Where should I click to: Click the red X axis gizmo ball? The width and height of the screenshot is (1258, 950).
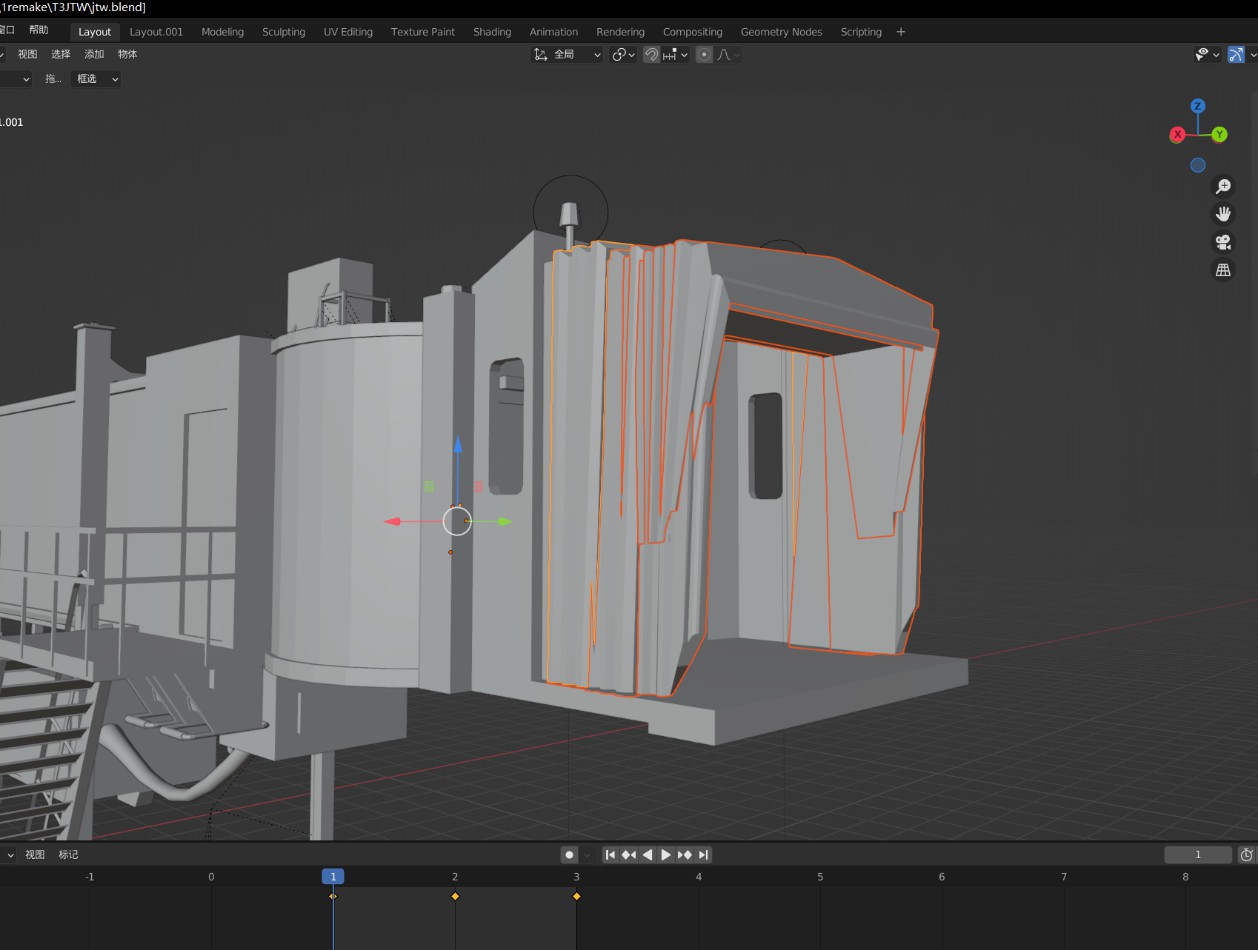point(1177,135)
